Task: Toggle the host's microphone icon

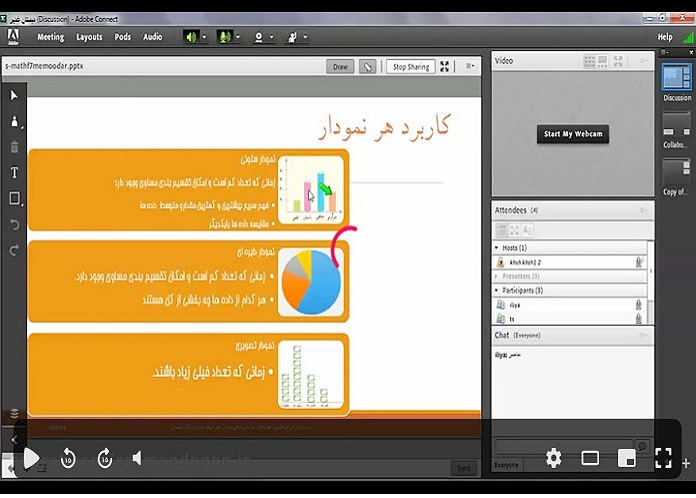Action: [x=639, y=262]
